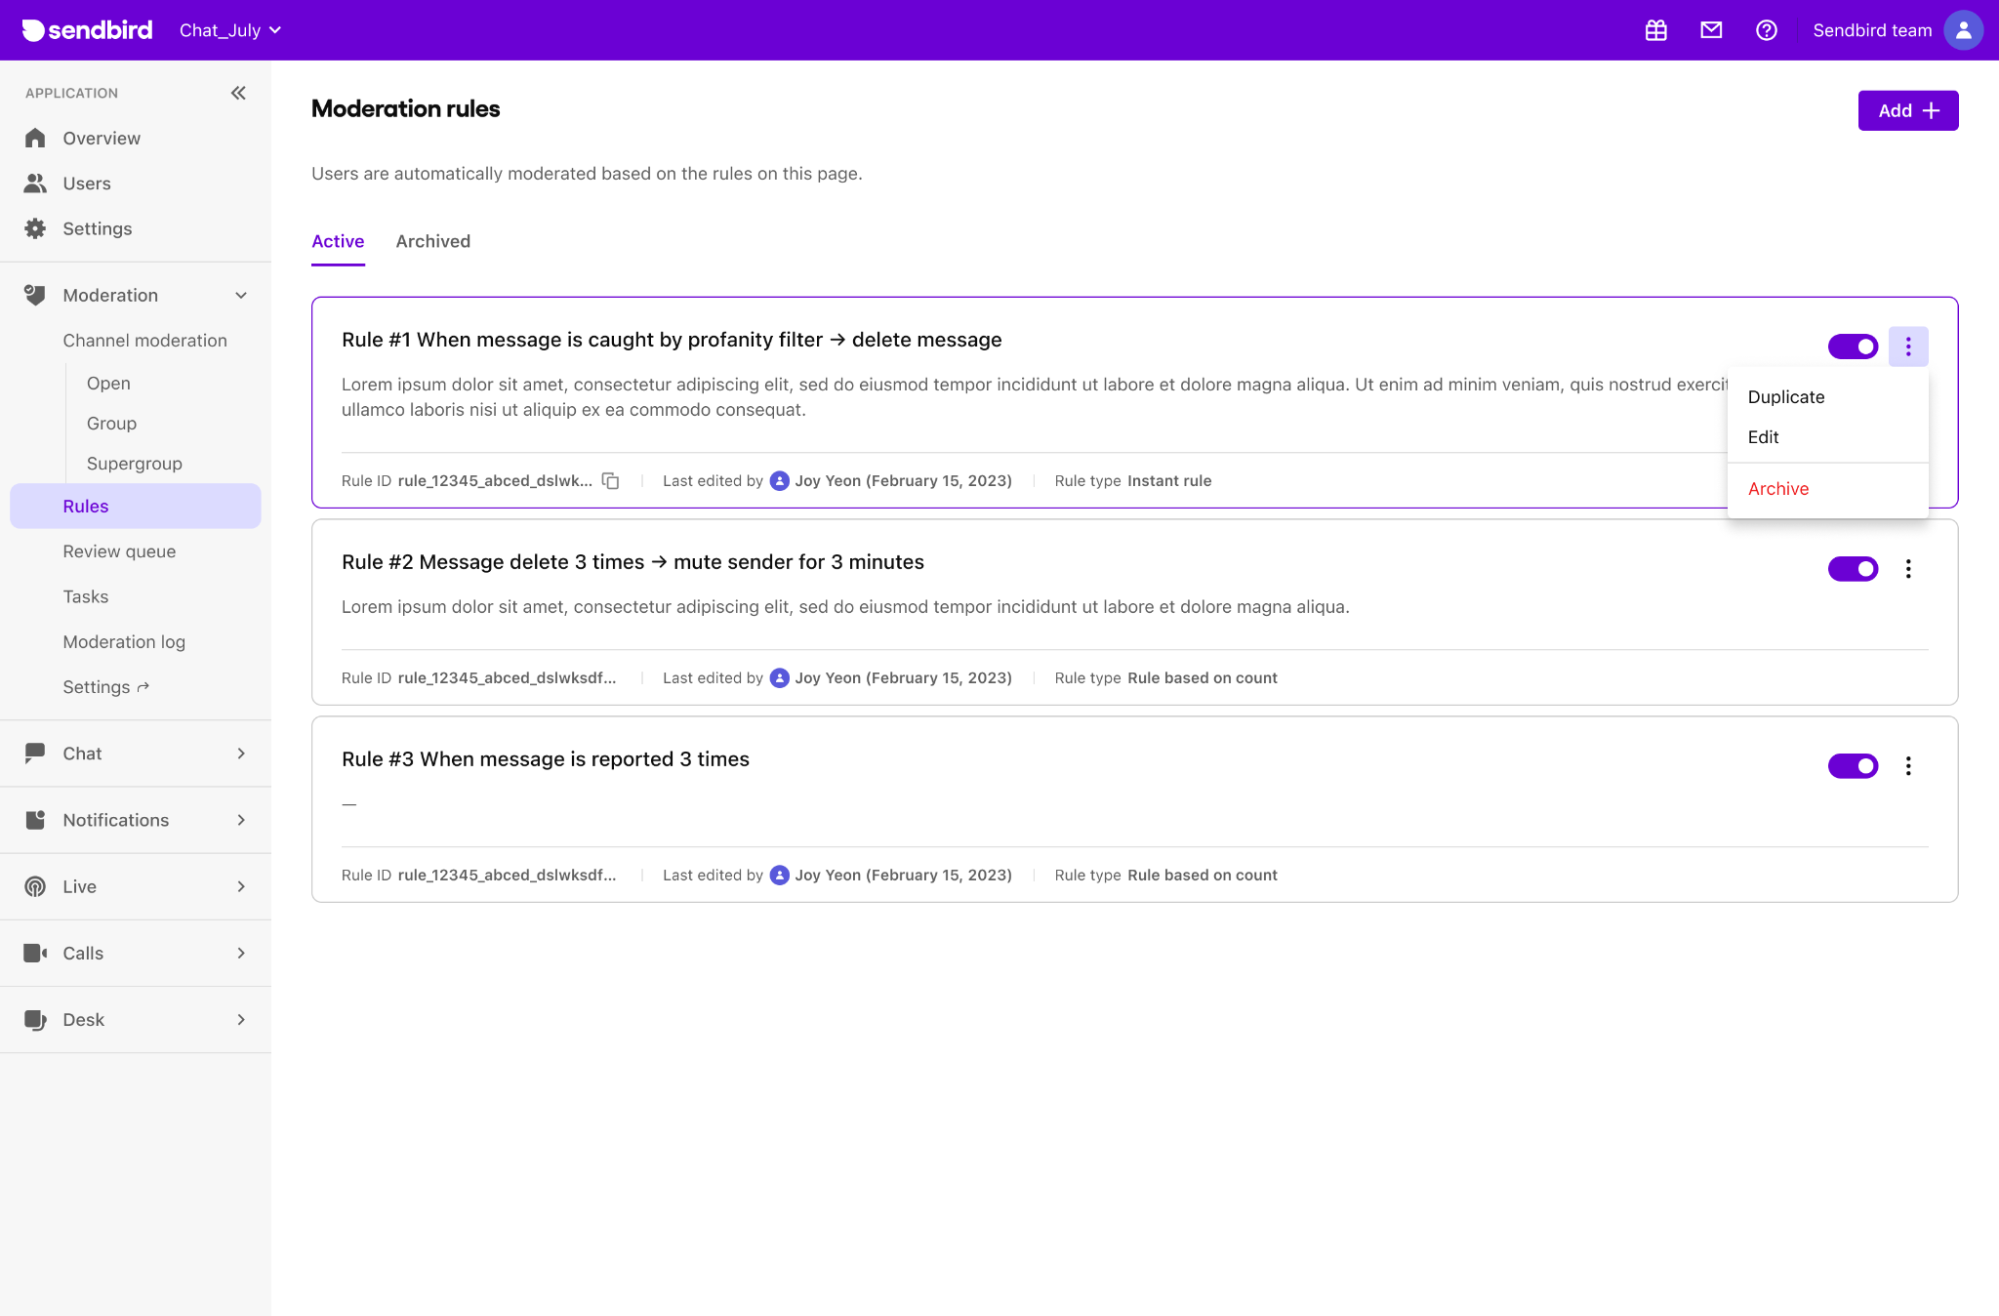
Task: Turn off Rule #3
Action: [1852, 765]
